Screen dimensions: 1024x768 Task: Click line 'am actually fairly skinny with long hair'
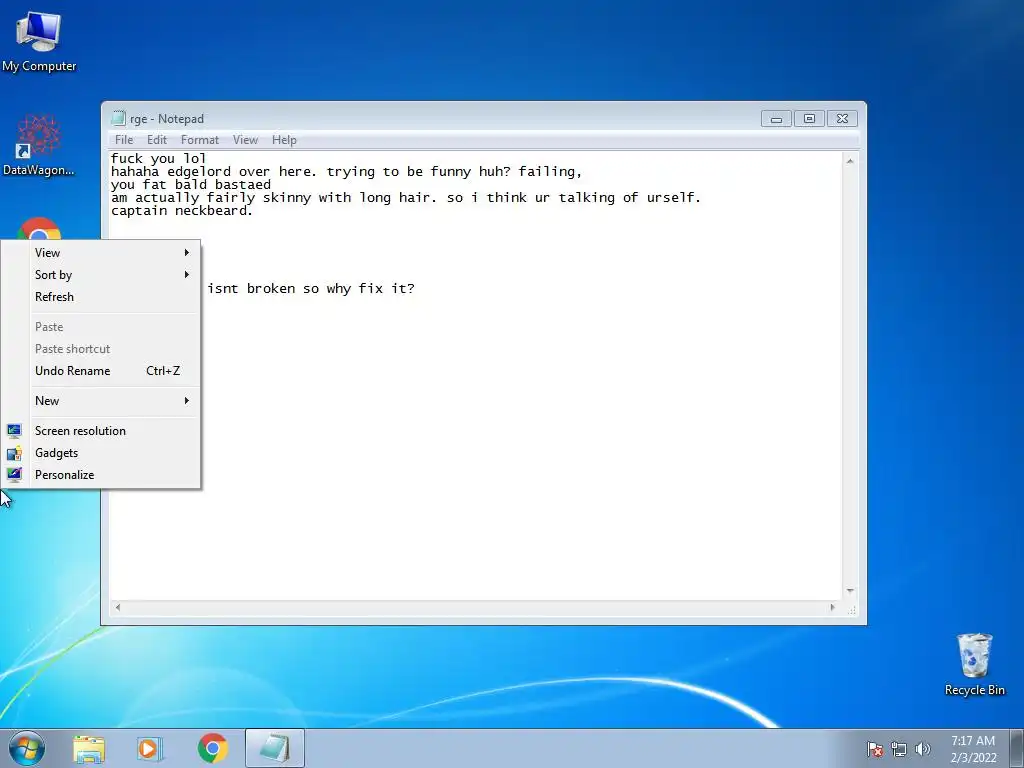(x=406, y=197)
